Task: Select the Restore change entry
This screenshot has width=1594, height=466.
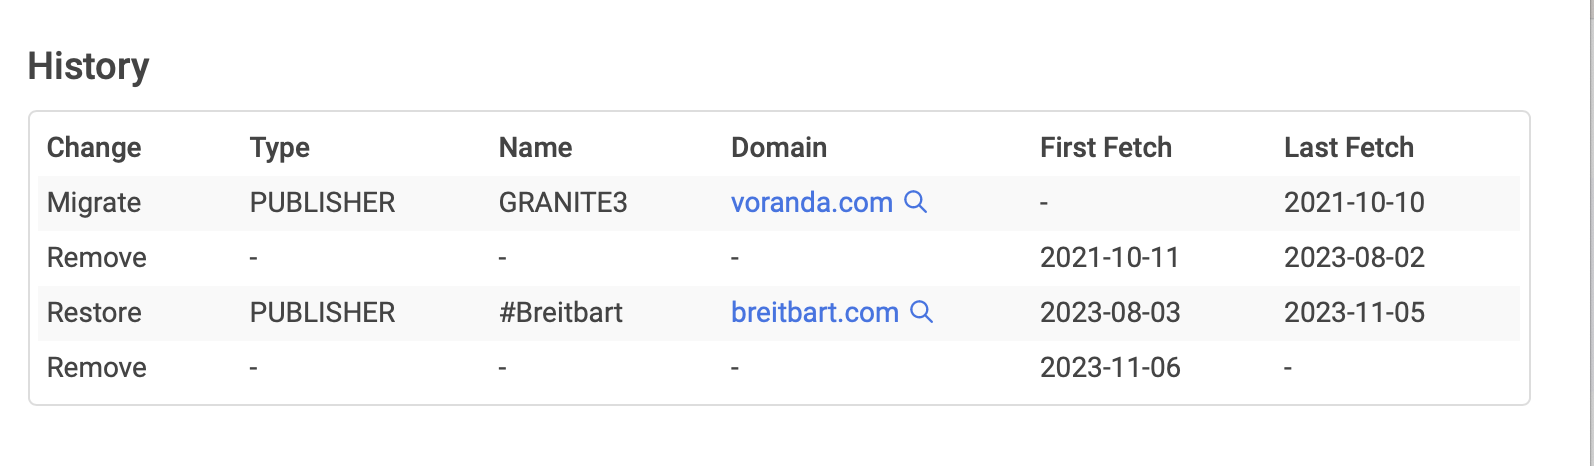Action: coord(94,313)
